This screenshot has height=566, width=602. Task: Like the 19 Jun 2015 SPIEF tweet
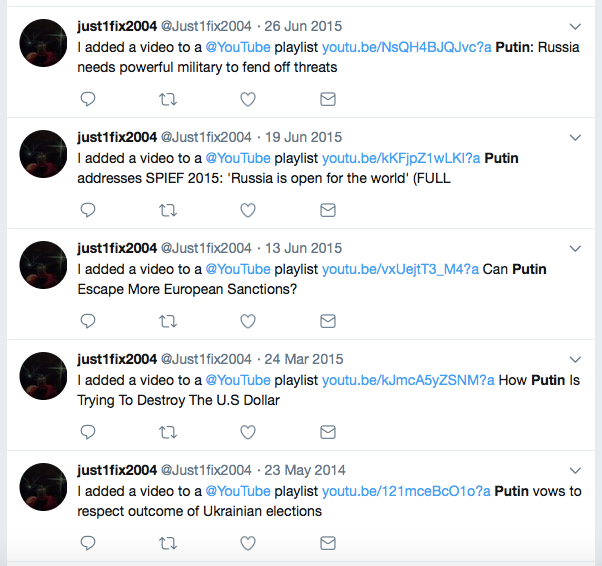[x=248, y=210]
